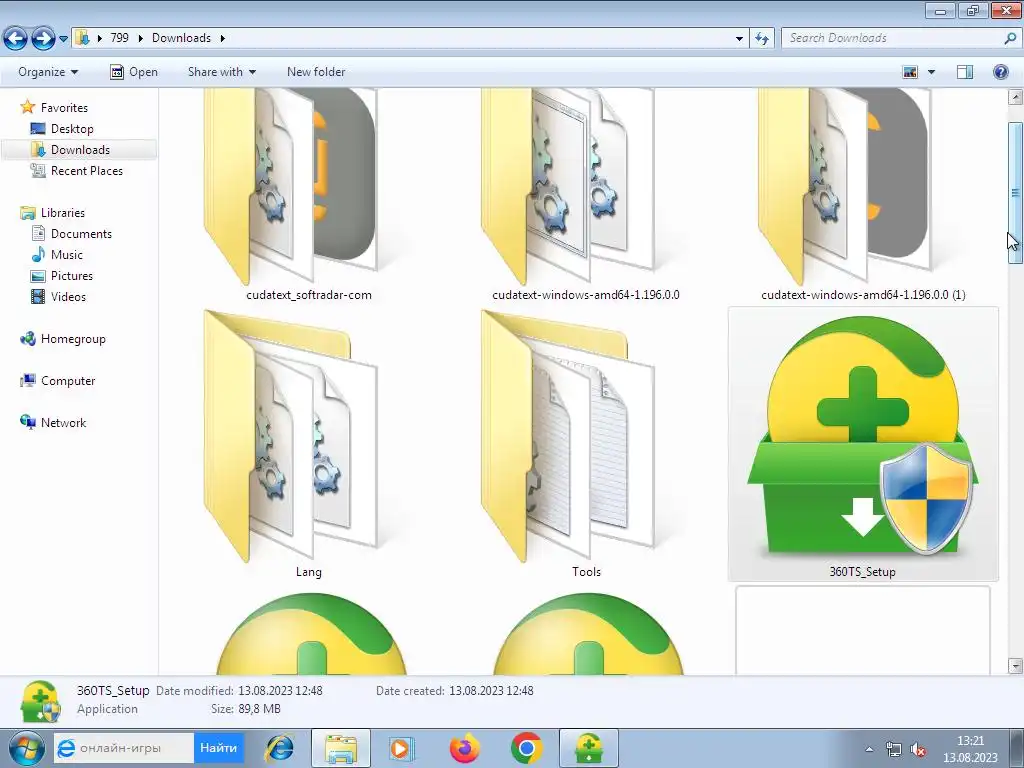Launch Google Chrome from the taskbar
This screenshot has width=1024, height=768.
[526, 748]
